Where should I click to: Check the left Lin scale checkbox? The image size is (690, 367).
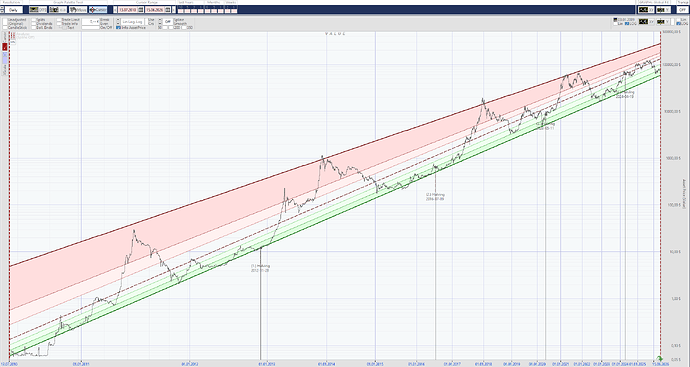[x=615, y=24]
